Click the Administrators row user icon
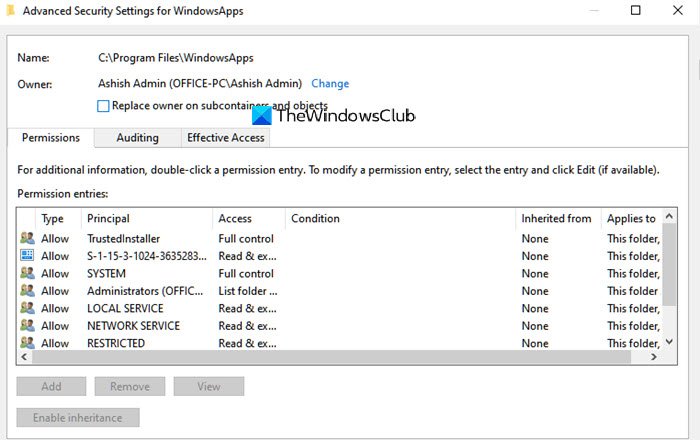 point(27,290)
